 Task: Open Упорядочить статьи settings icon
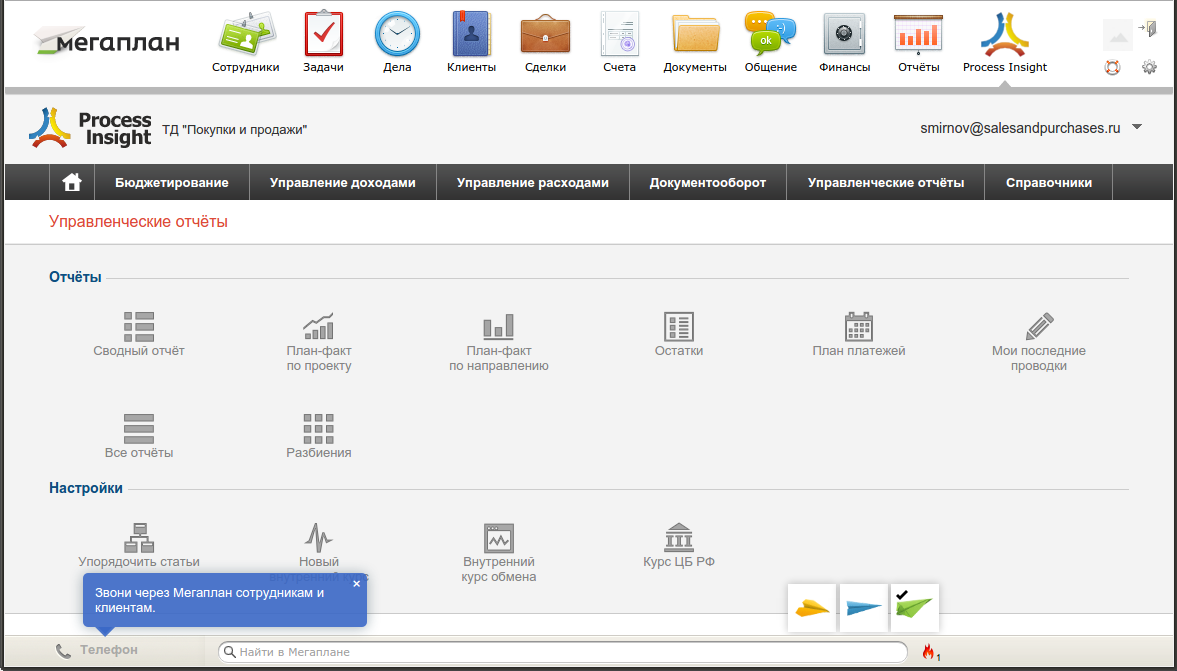(x=138, y=538)
